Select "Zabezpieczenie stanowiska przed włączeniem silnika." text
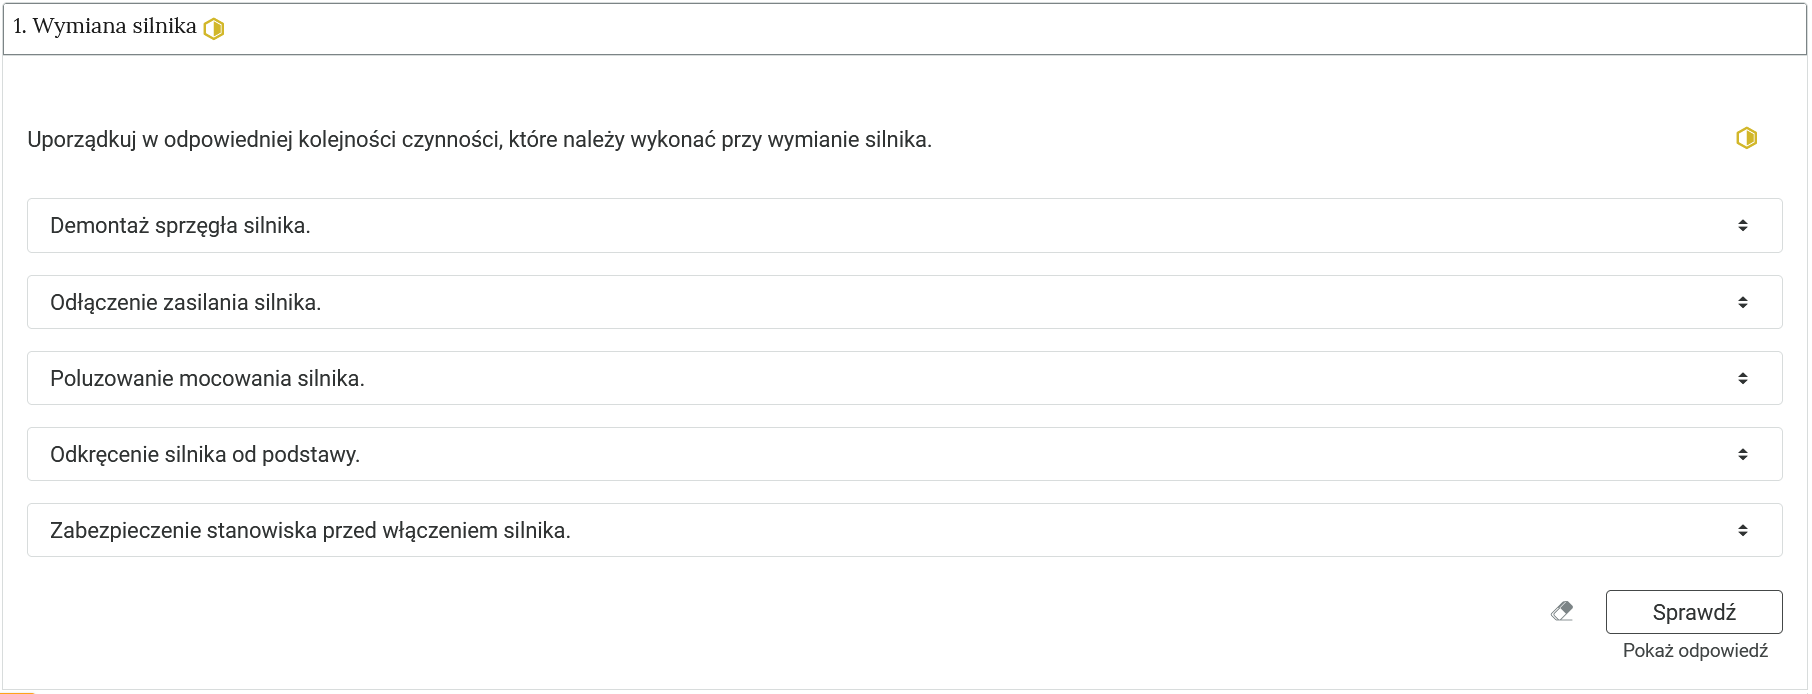The image size is (1812, 694). 310,530
